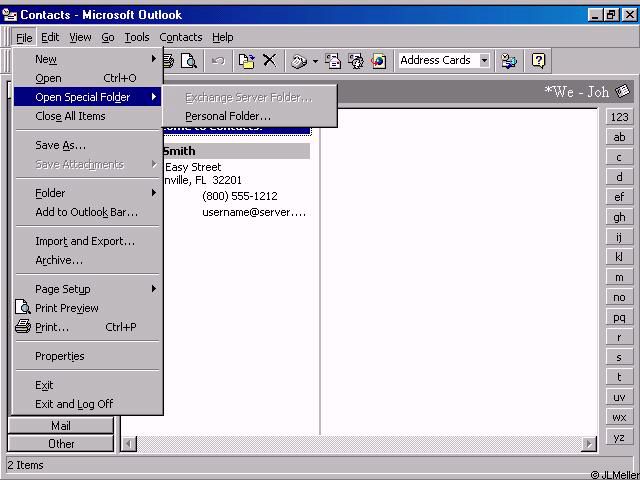
Task: Choose Archive in File menu
Action: (88, 260)
